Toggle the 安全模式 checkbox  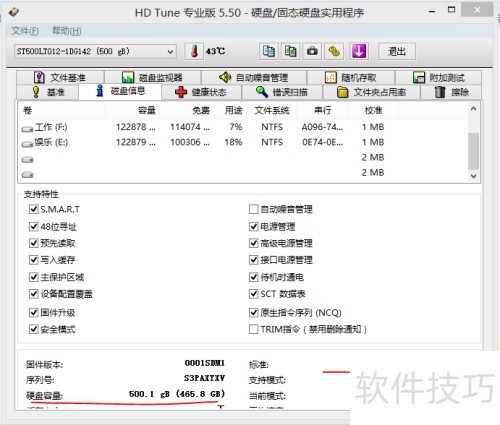[33, 329]
